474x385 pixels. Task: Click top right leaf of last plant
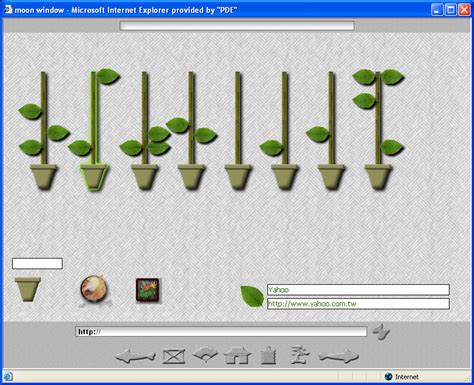click(392, 77)
